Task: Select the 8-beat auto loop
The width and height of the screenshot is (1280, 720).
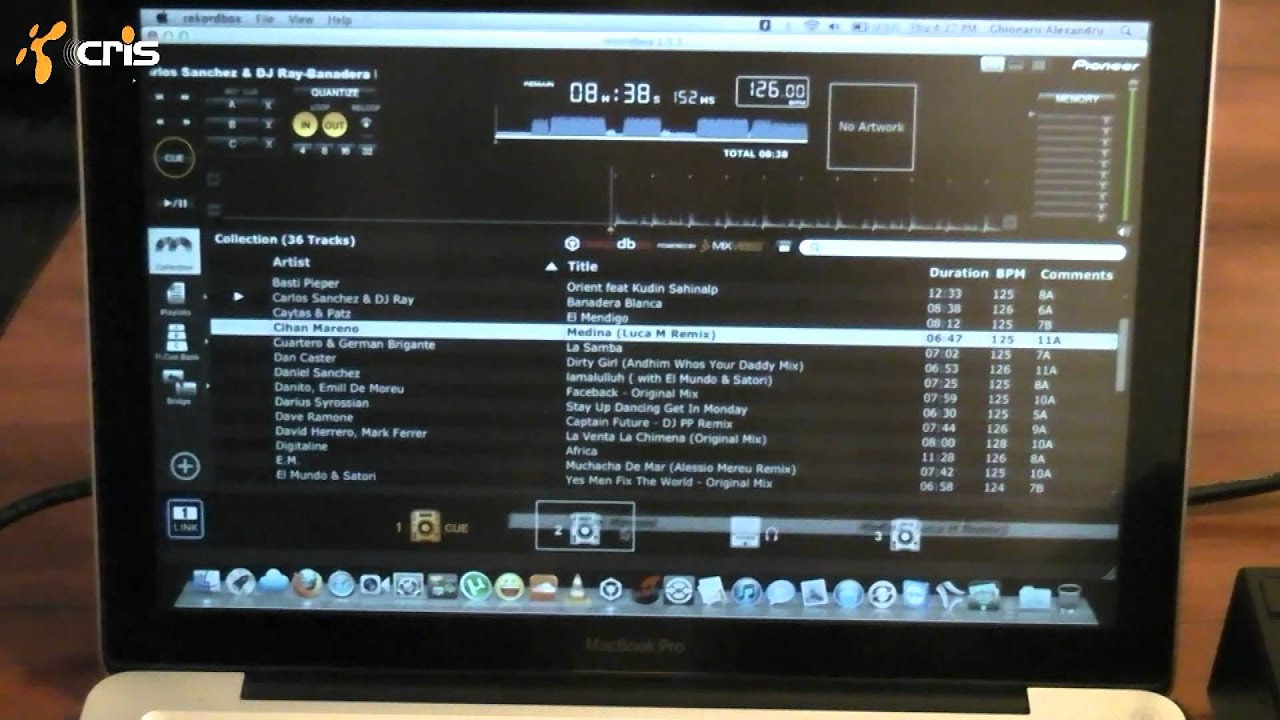Action: (324, 150)
